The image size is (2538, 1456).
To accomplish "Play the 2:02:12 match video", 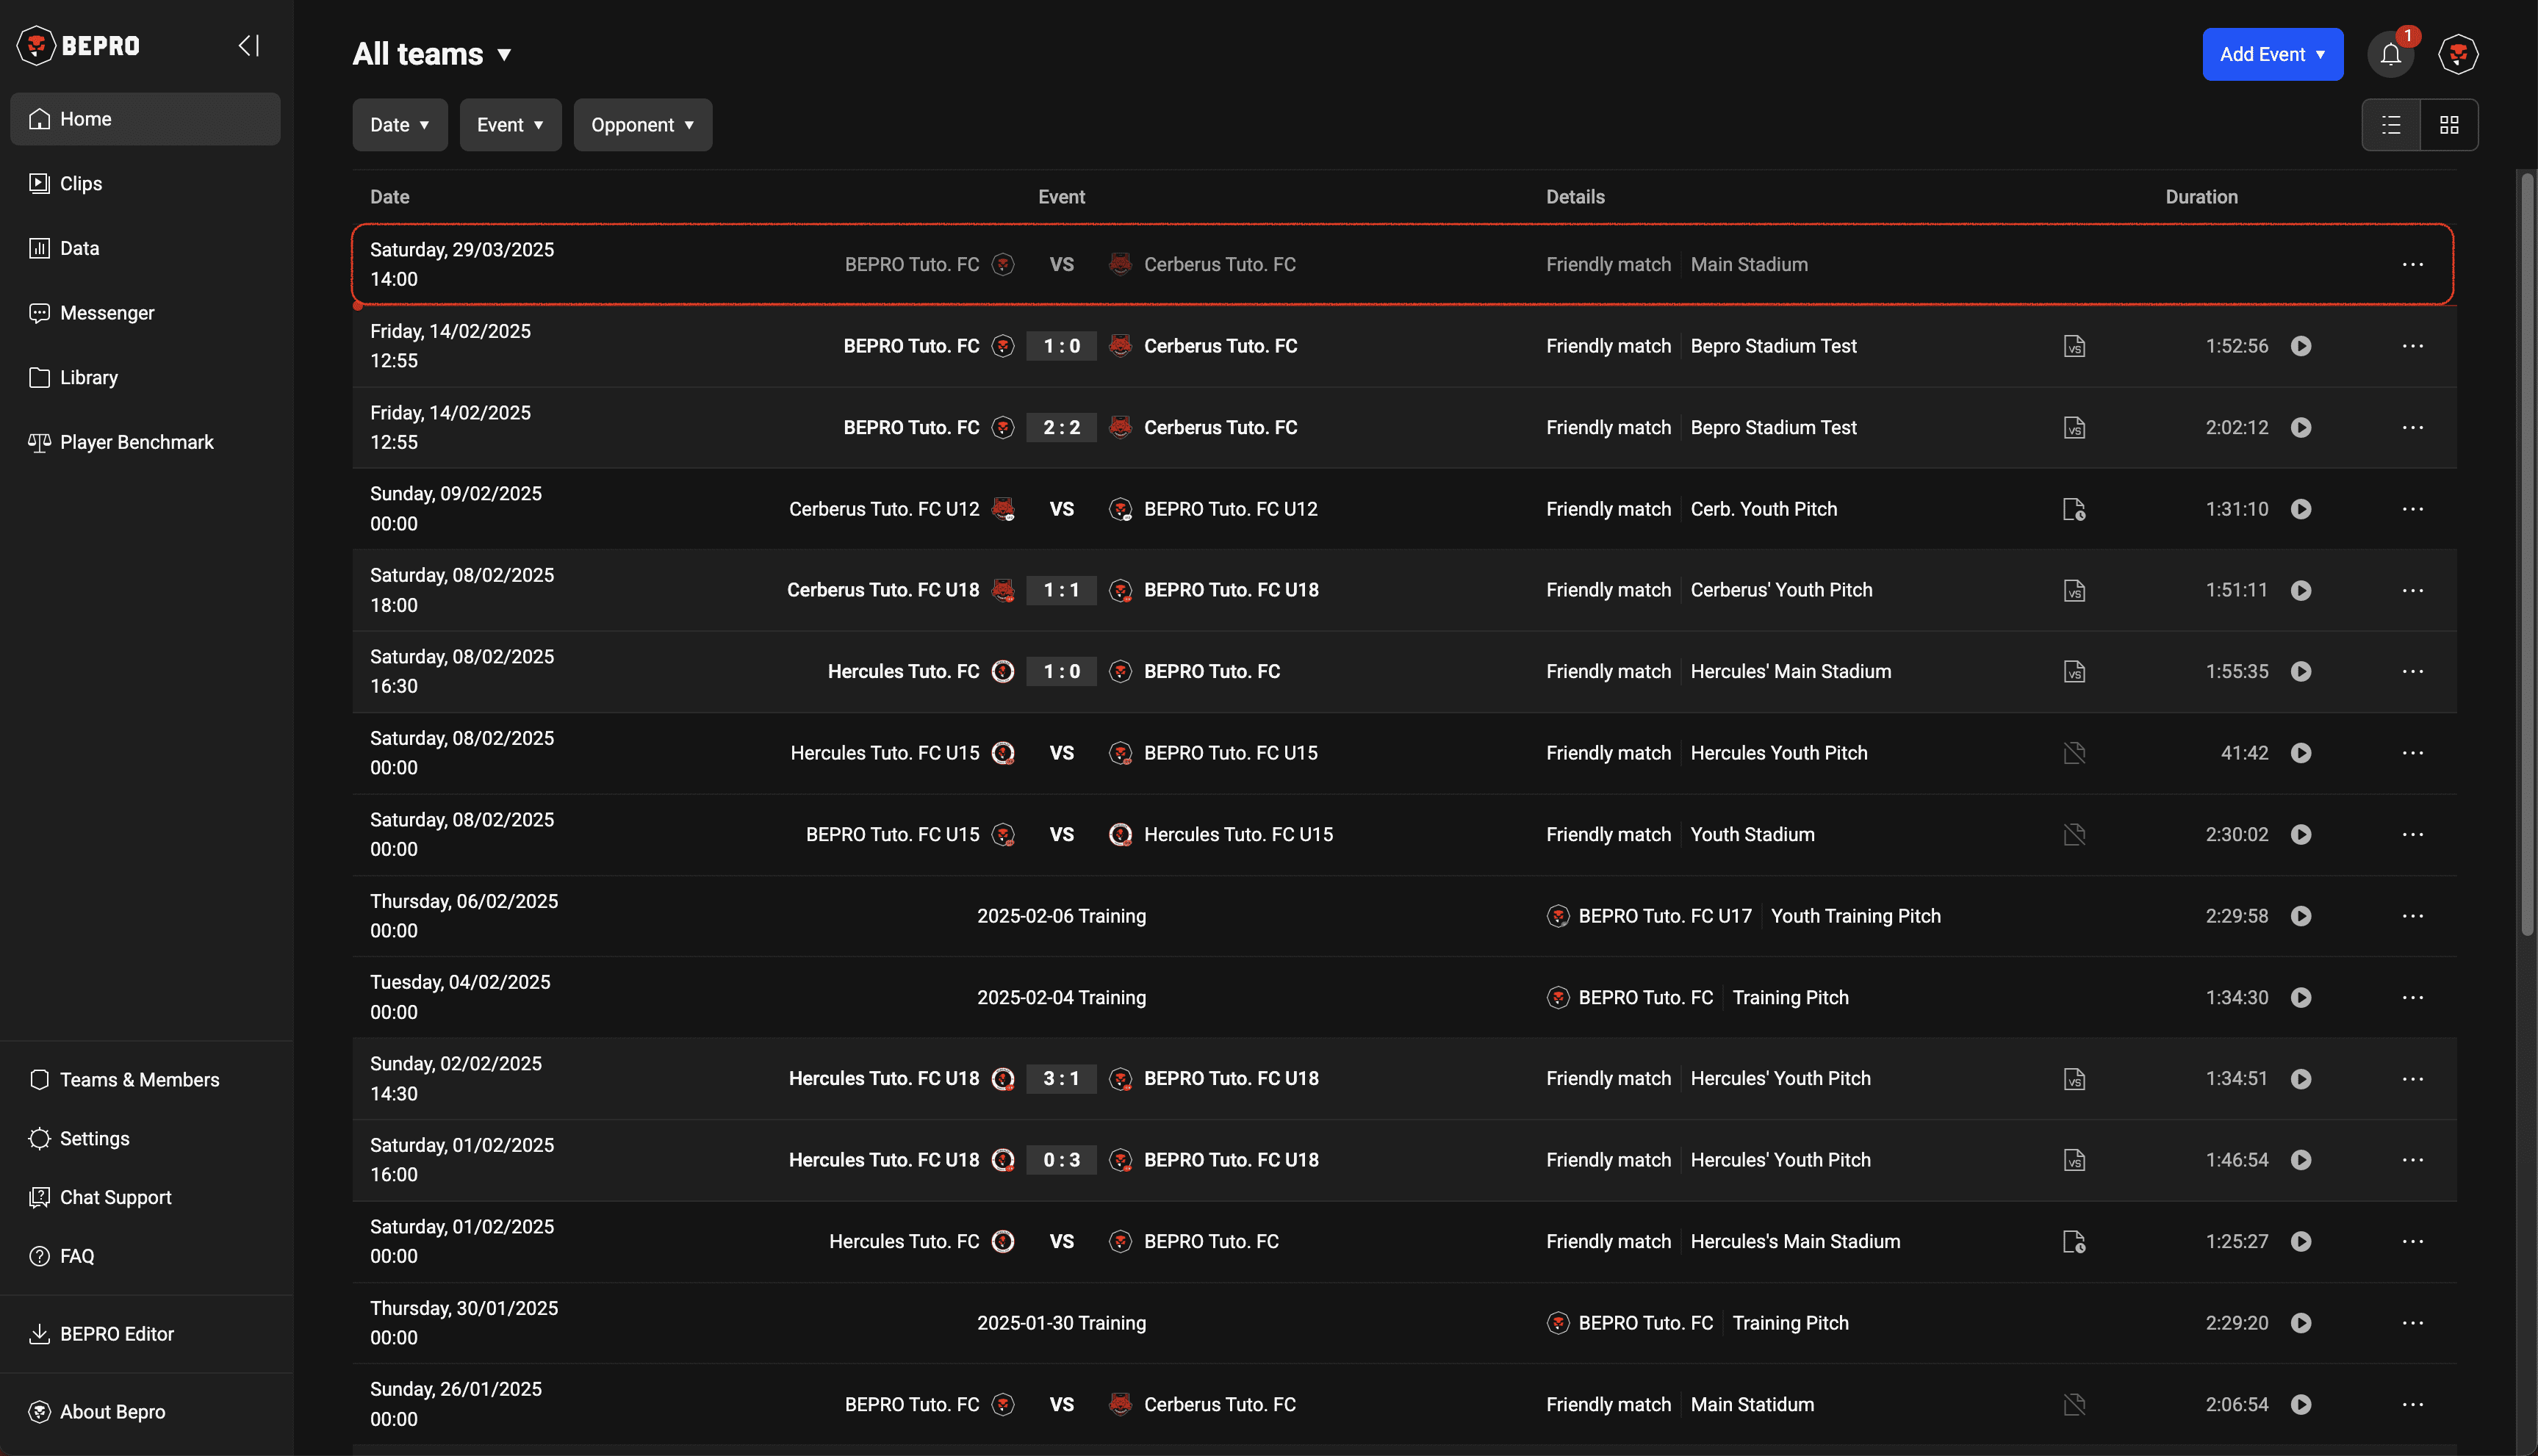I will pyautogui.click(x=2301, y=428).
